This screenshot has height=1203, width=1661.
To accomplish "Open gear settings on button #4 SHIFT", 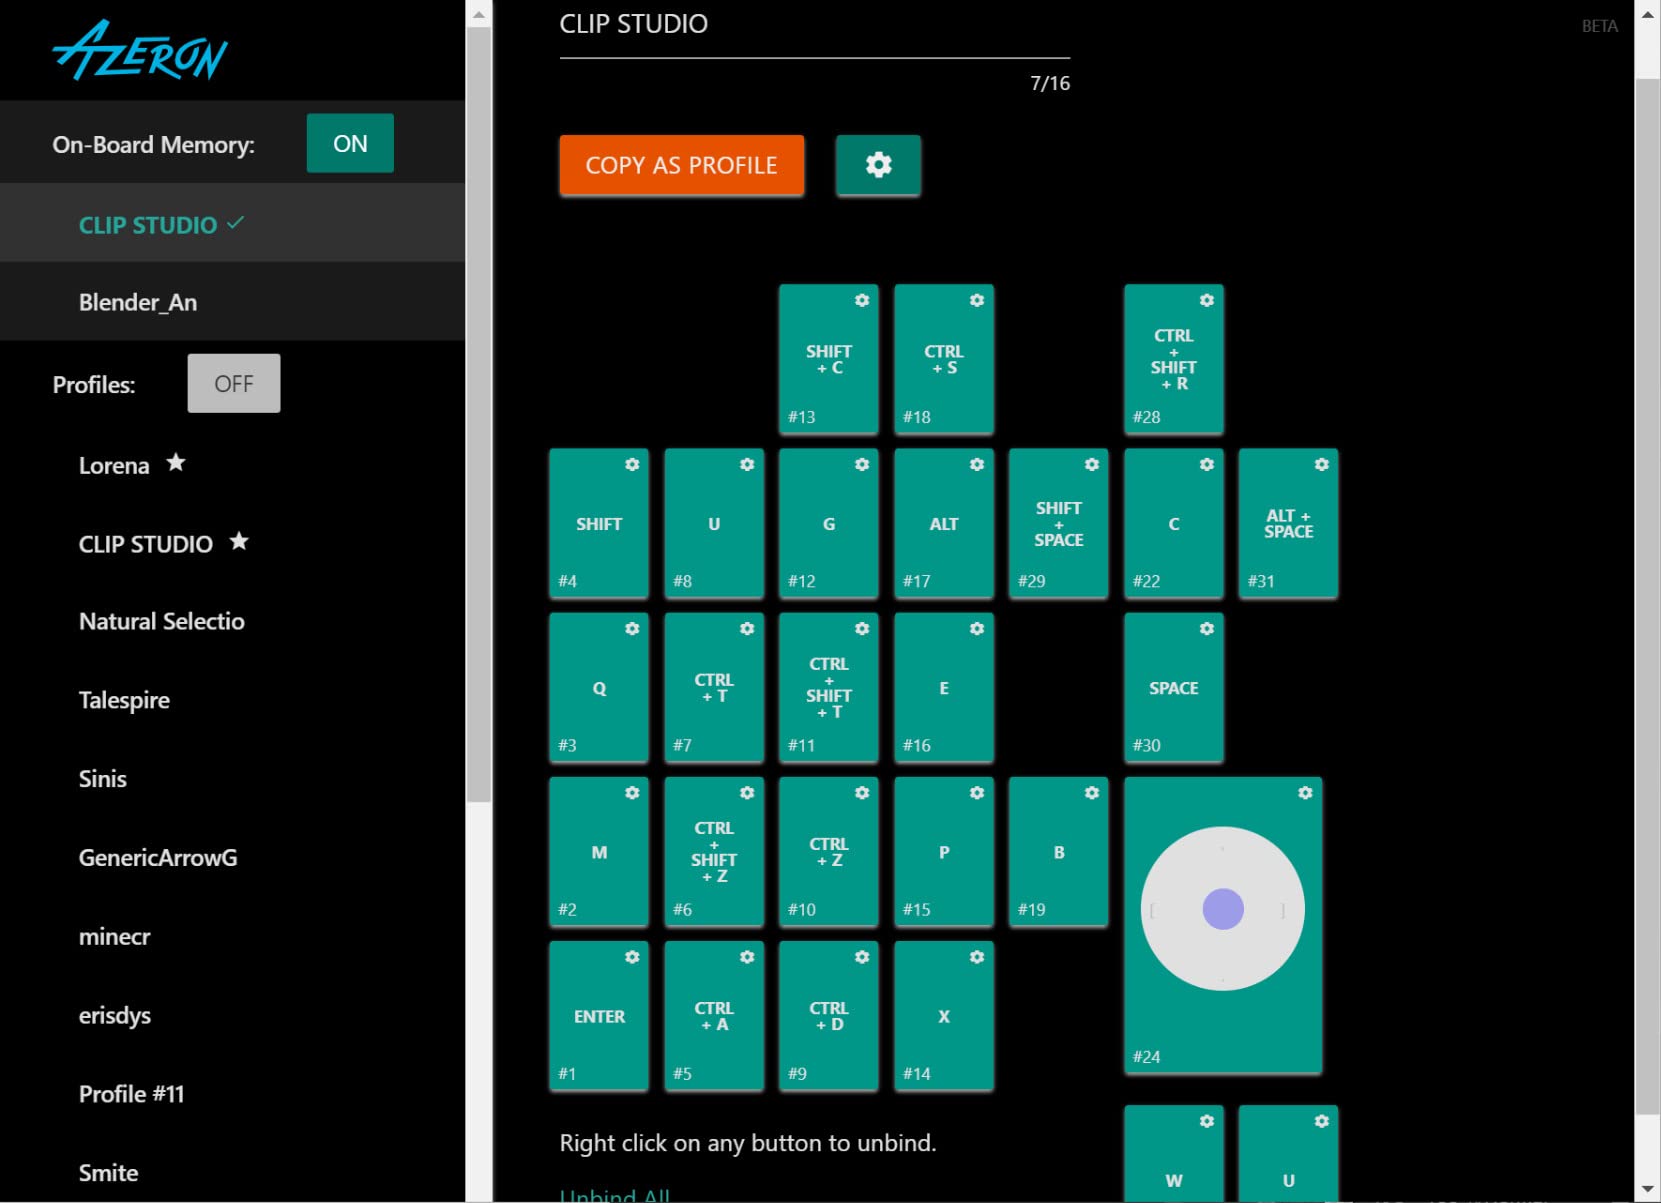I will coord(632,464).
